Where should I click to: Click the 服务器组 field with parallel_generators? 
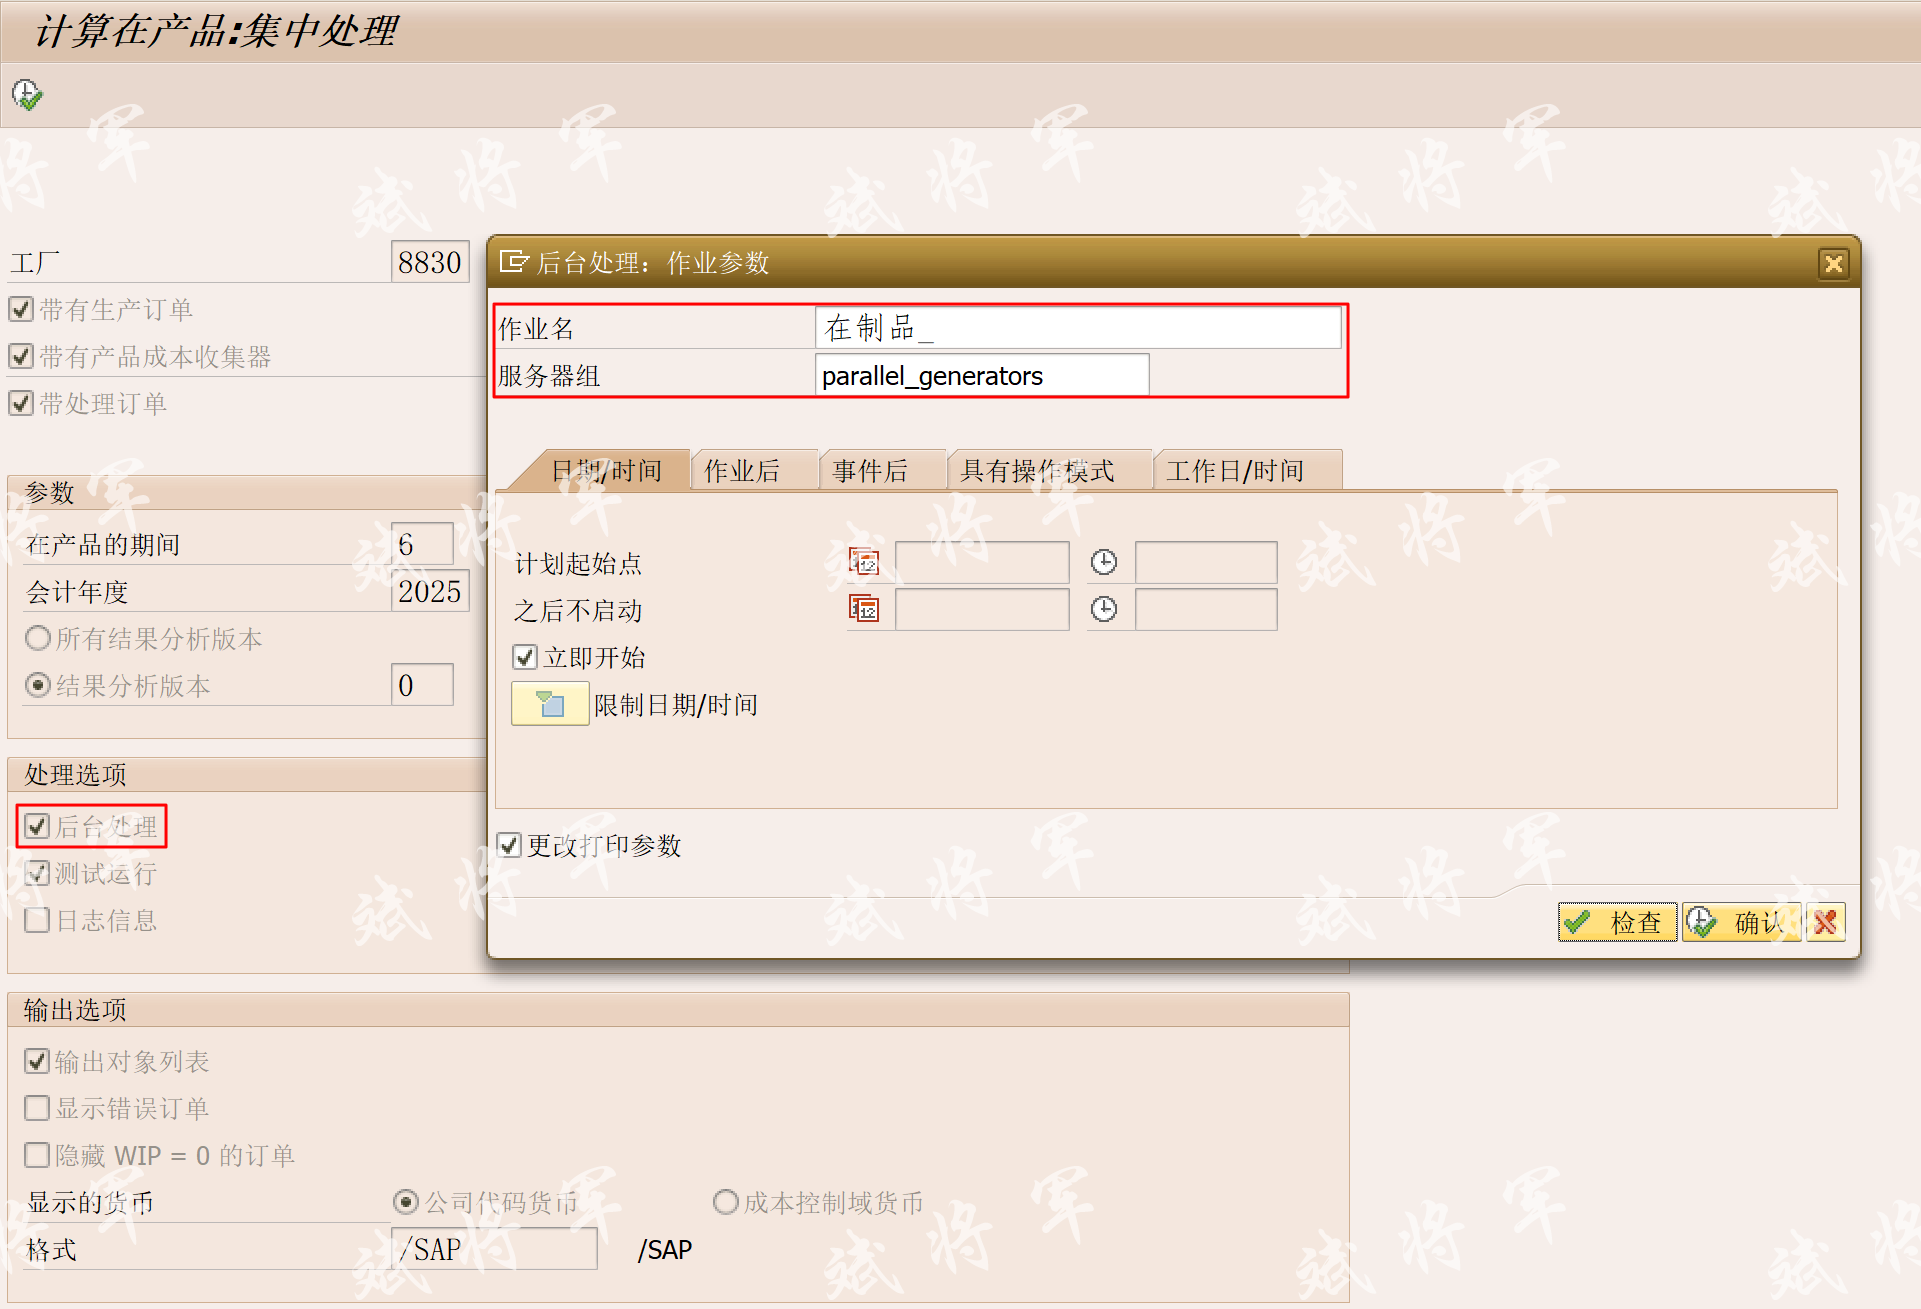pyautogui.click(x=982, y=376)
